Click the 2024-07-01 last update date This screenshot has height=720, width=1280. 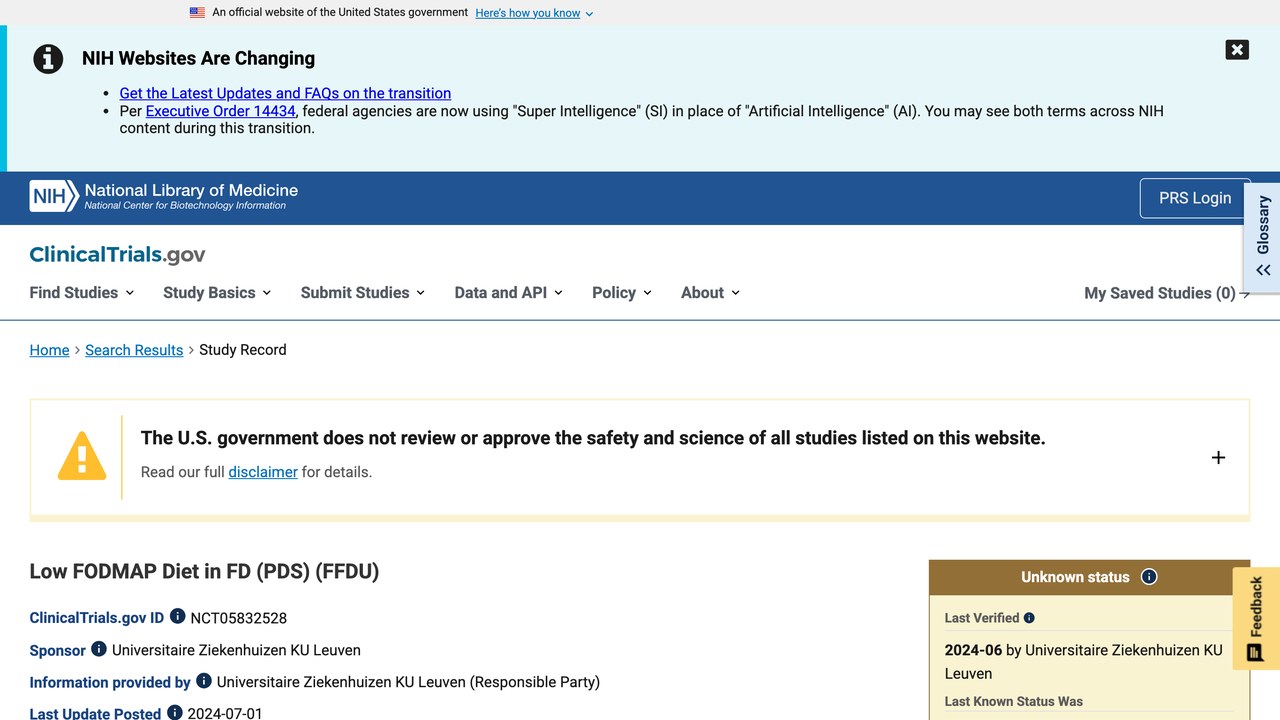click(225, 713)
